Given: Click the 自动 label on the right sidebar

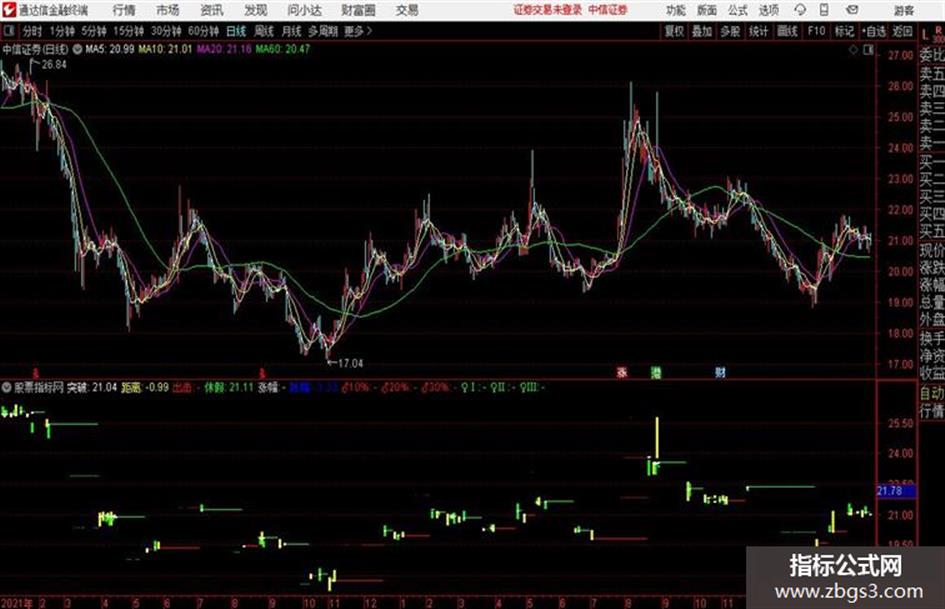Looking at the screenshot, I should (932, 393).
